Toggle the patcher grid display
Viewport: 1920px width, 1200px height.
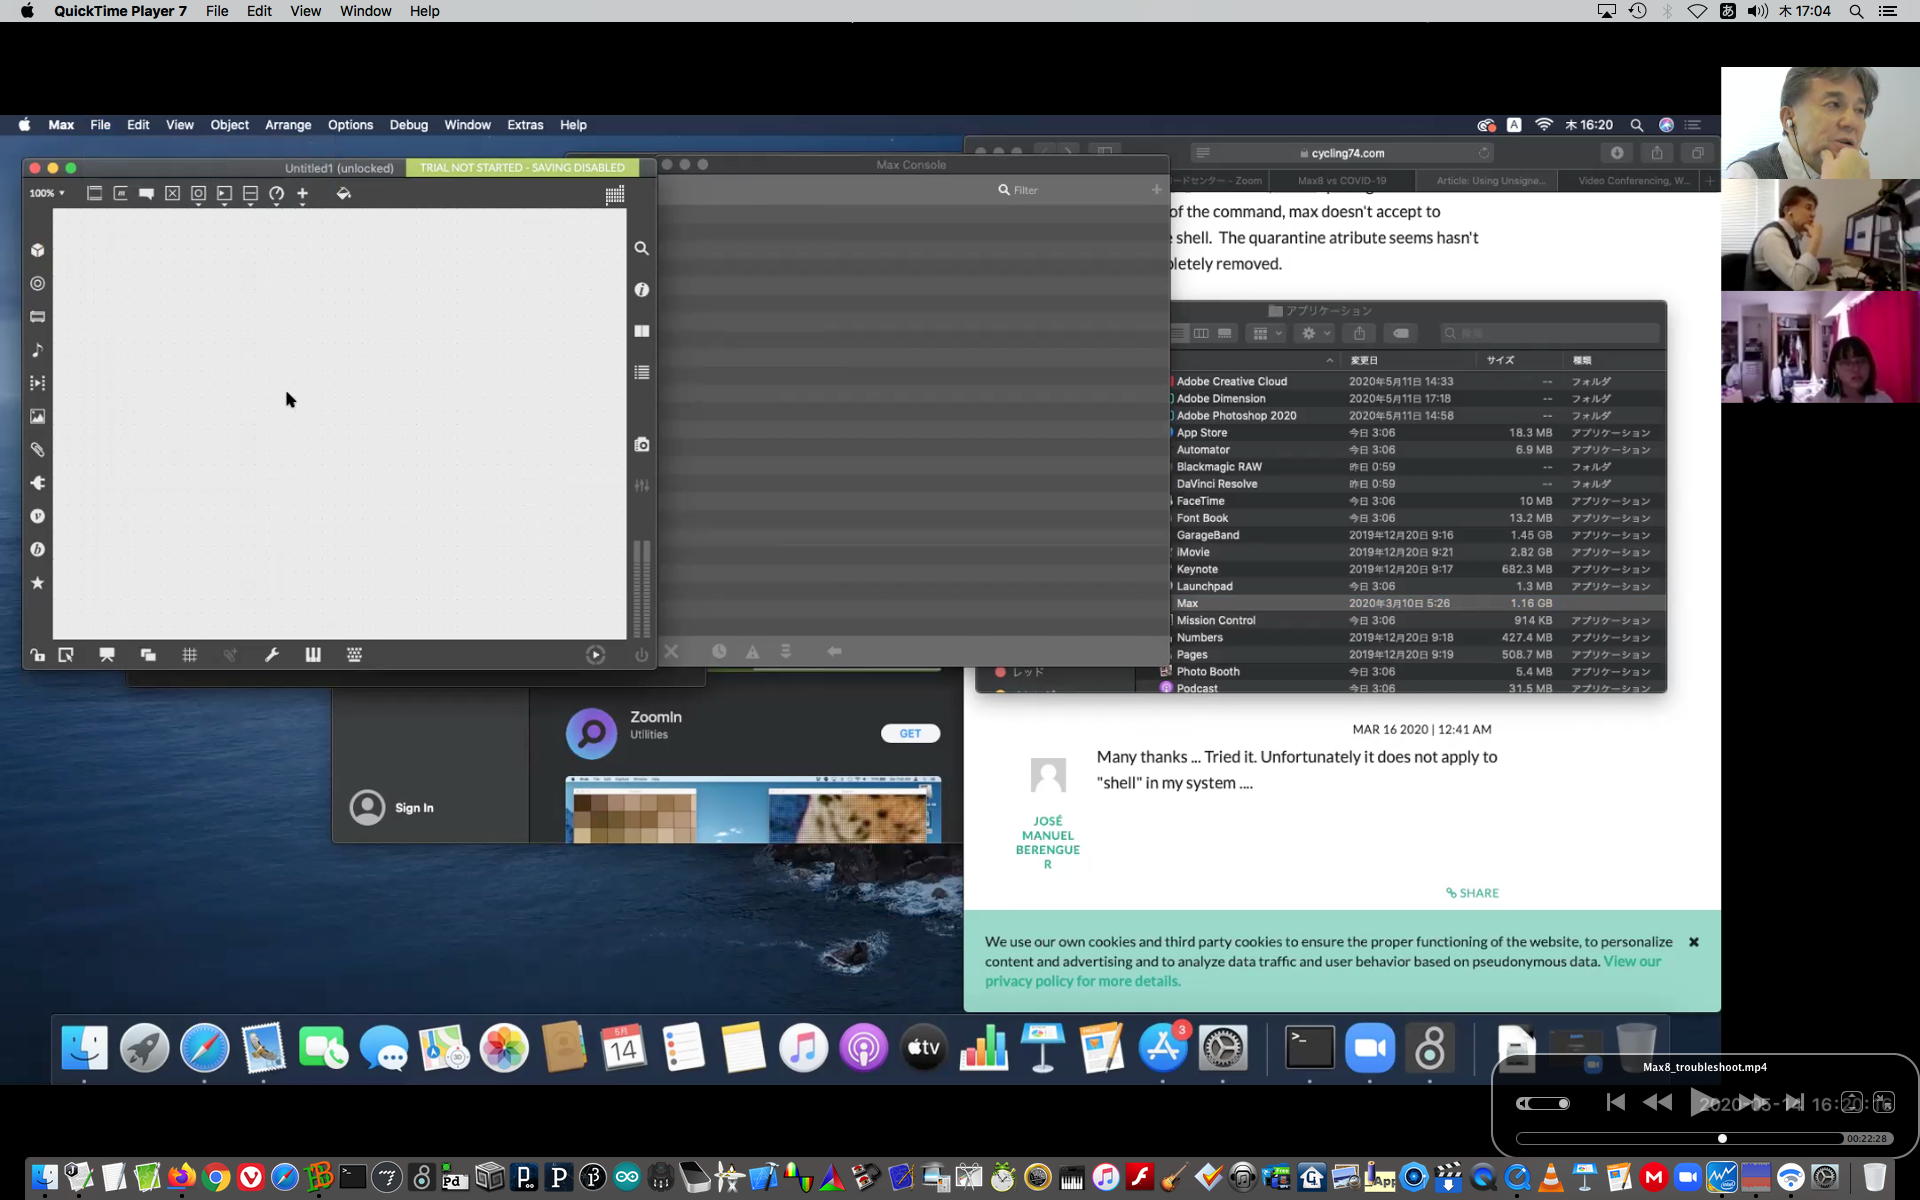click(x=189, y=655)
